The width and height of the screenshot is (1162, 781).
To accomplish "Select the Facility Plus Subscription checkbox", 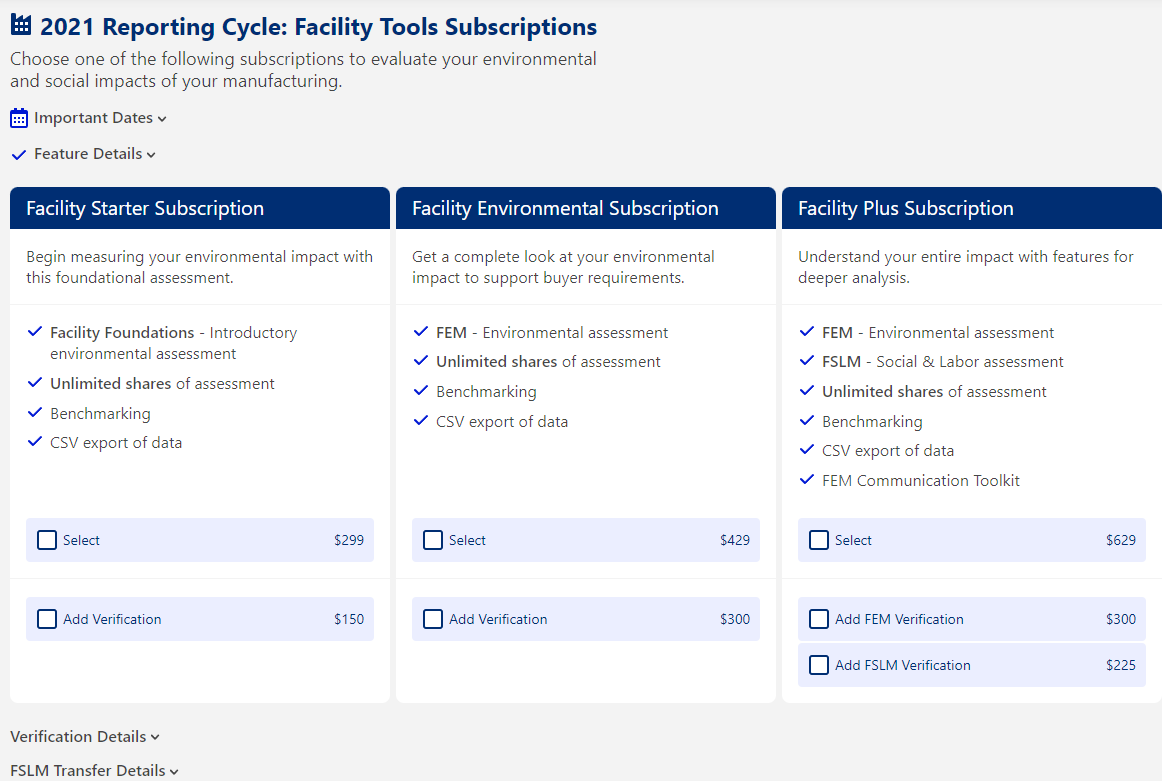I will click(819, 540).
